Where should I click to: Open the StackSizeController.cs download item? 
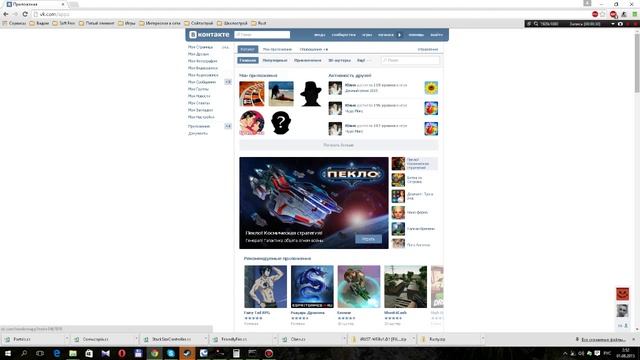[171, 339]
